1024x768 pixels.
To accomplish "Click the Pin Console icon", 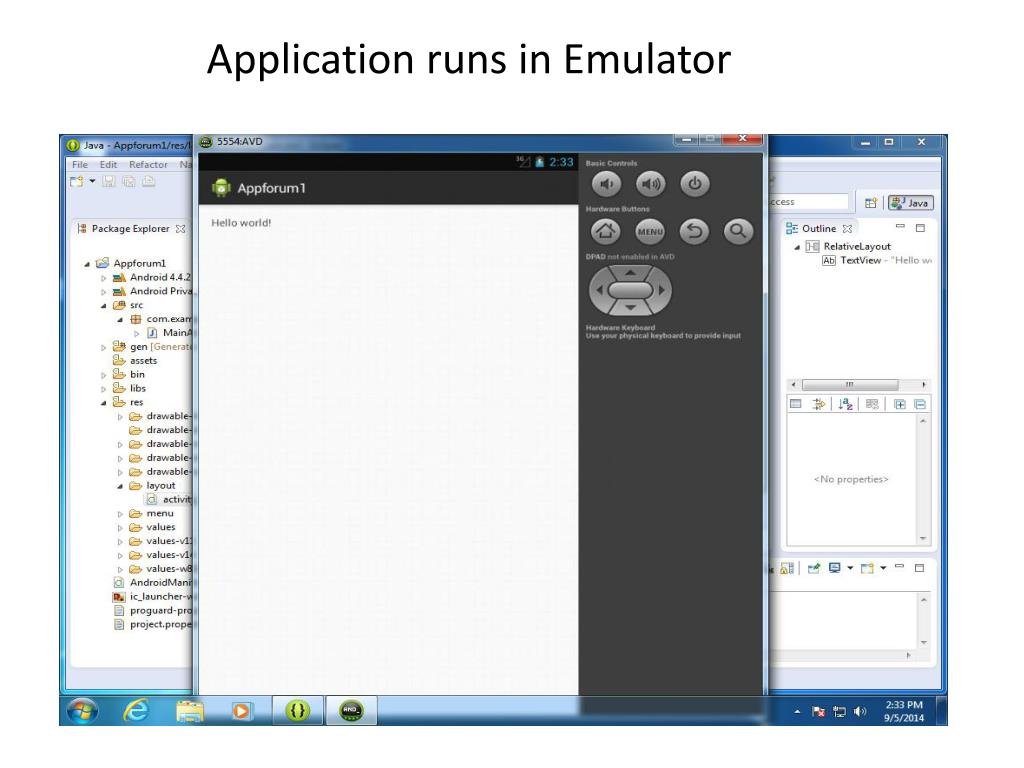I will pos(814,568).
